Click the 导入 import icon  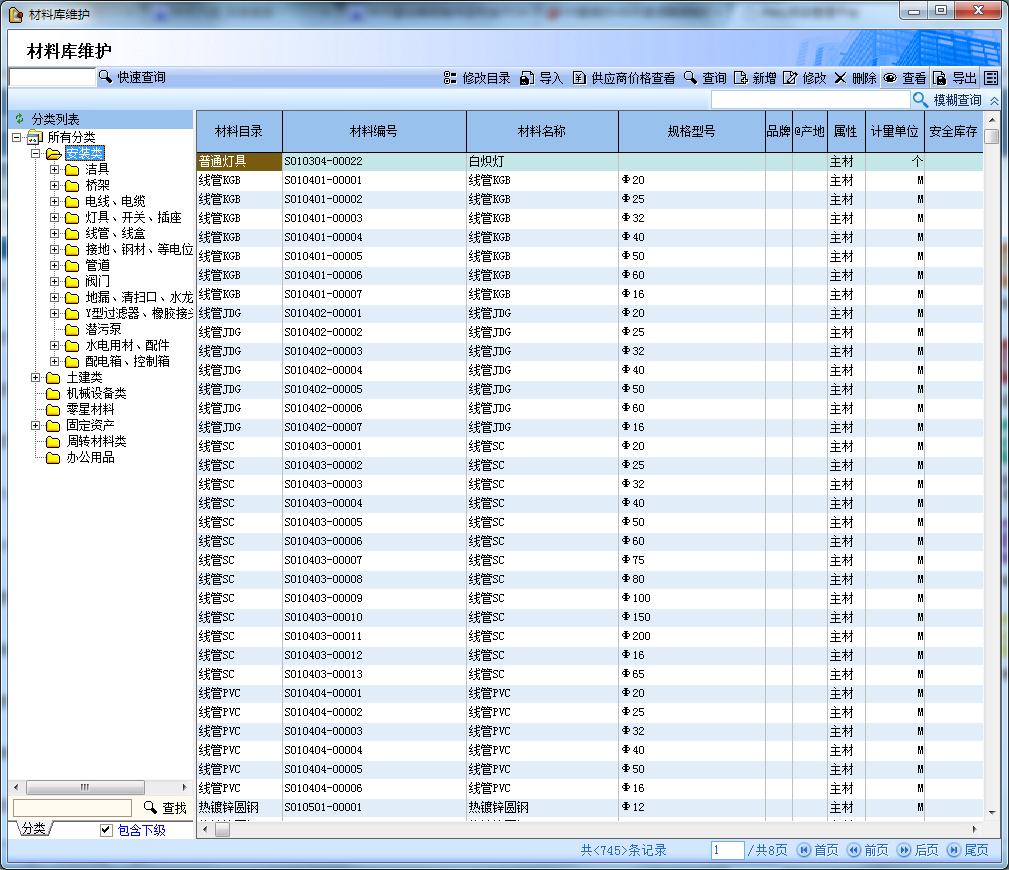point(527,78)
